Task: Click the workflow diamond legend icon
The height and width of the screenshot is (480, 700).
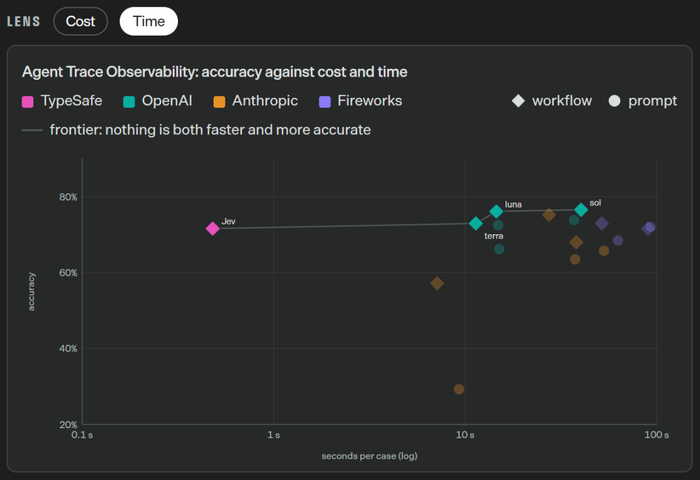Action: [x=518, y=101]
